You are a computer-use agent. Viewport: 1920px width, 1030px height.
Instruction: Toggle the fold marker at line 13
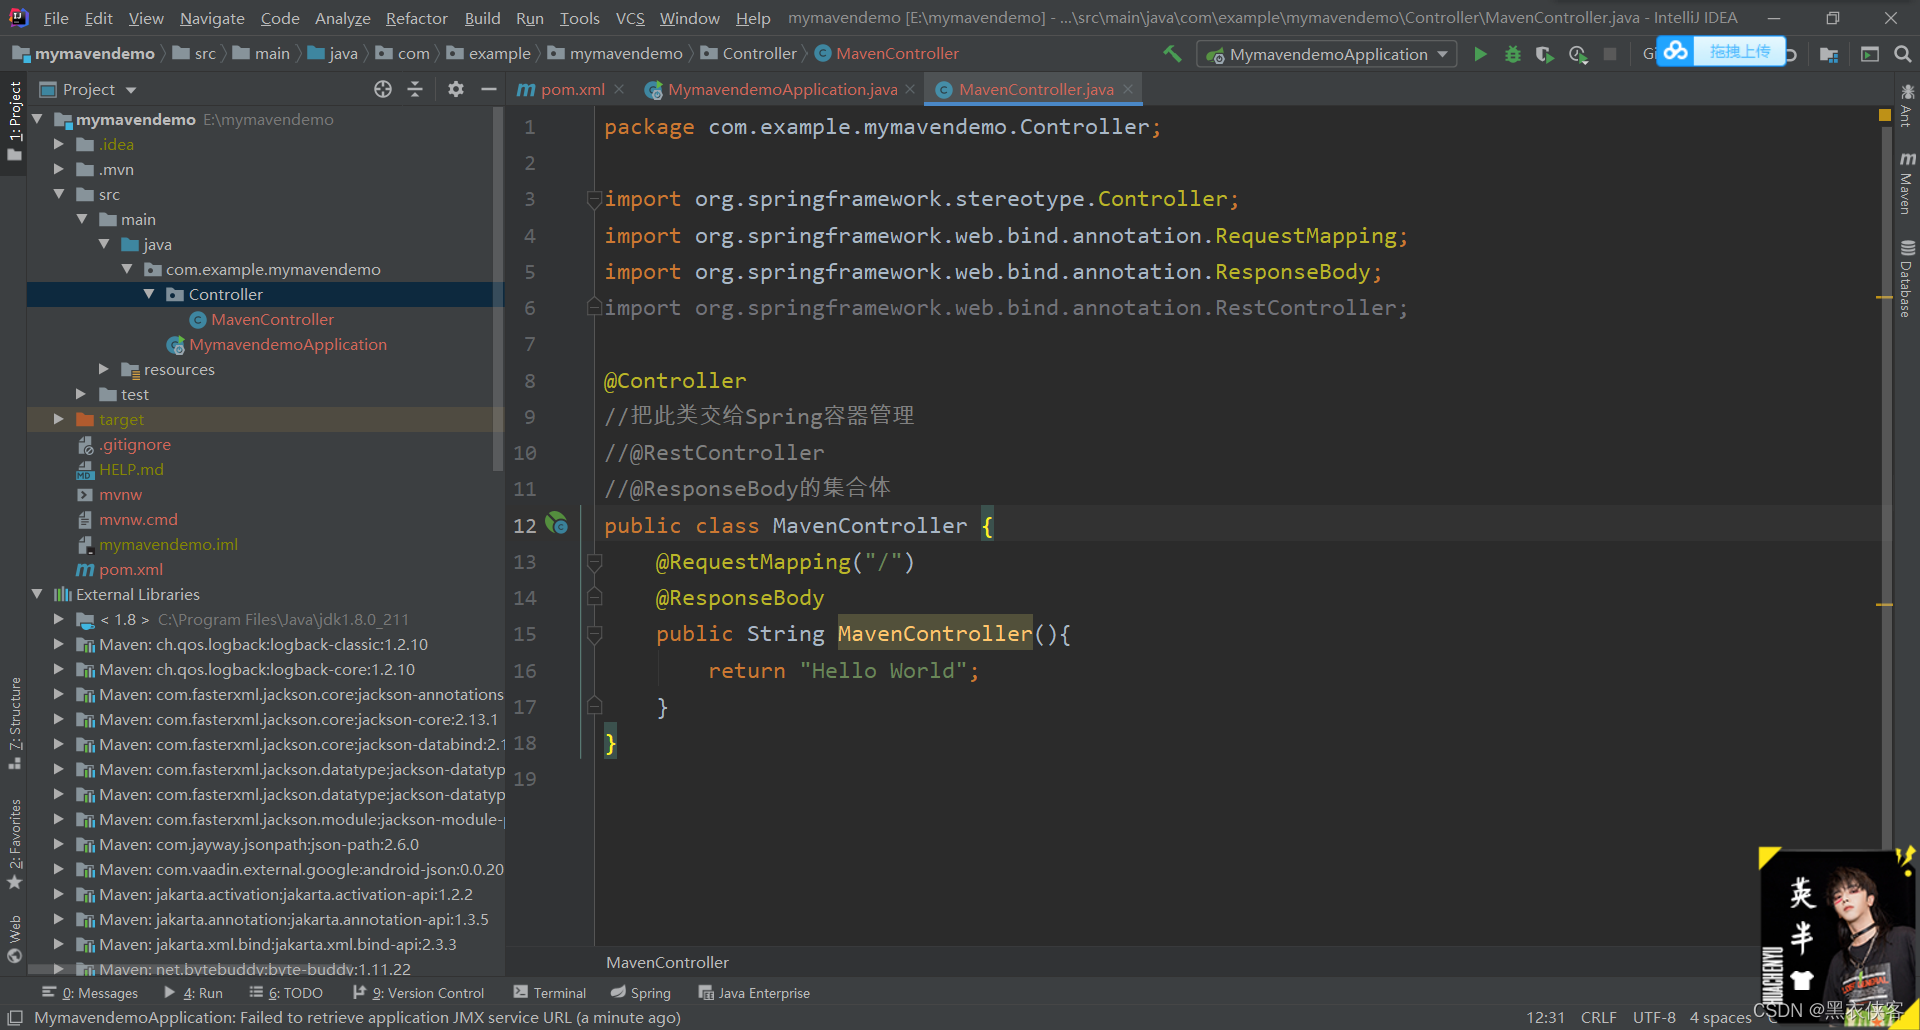point(594,562)
